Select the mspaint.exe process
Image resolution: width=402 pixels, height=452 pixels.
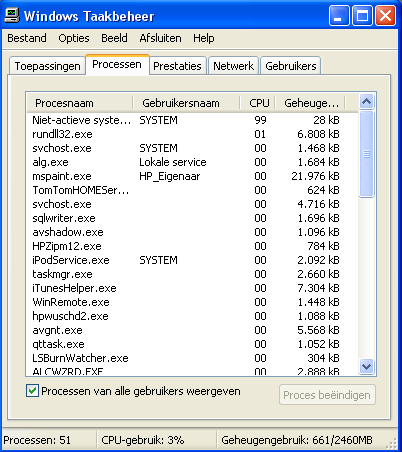point(192,176)
